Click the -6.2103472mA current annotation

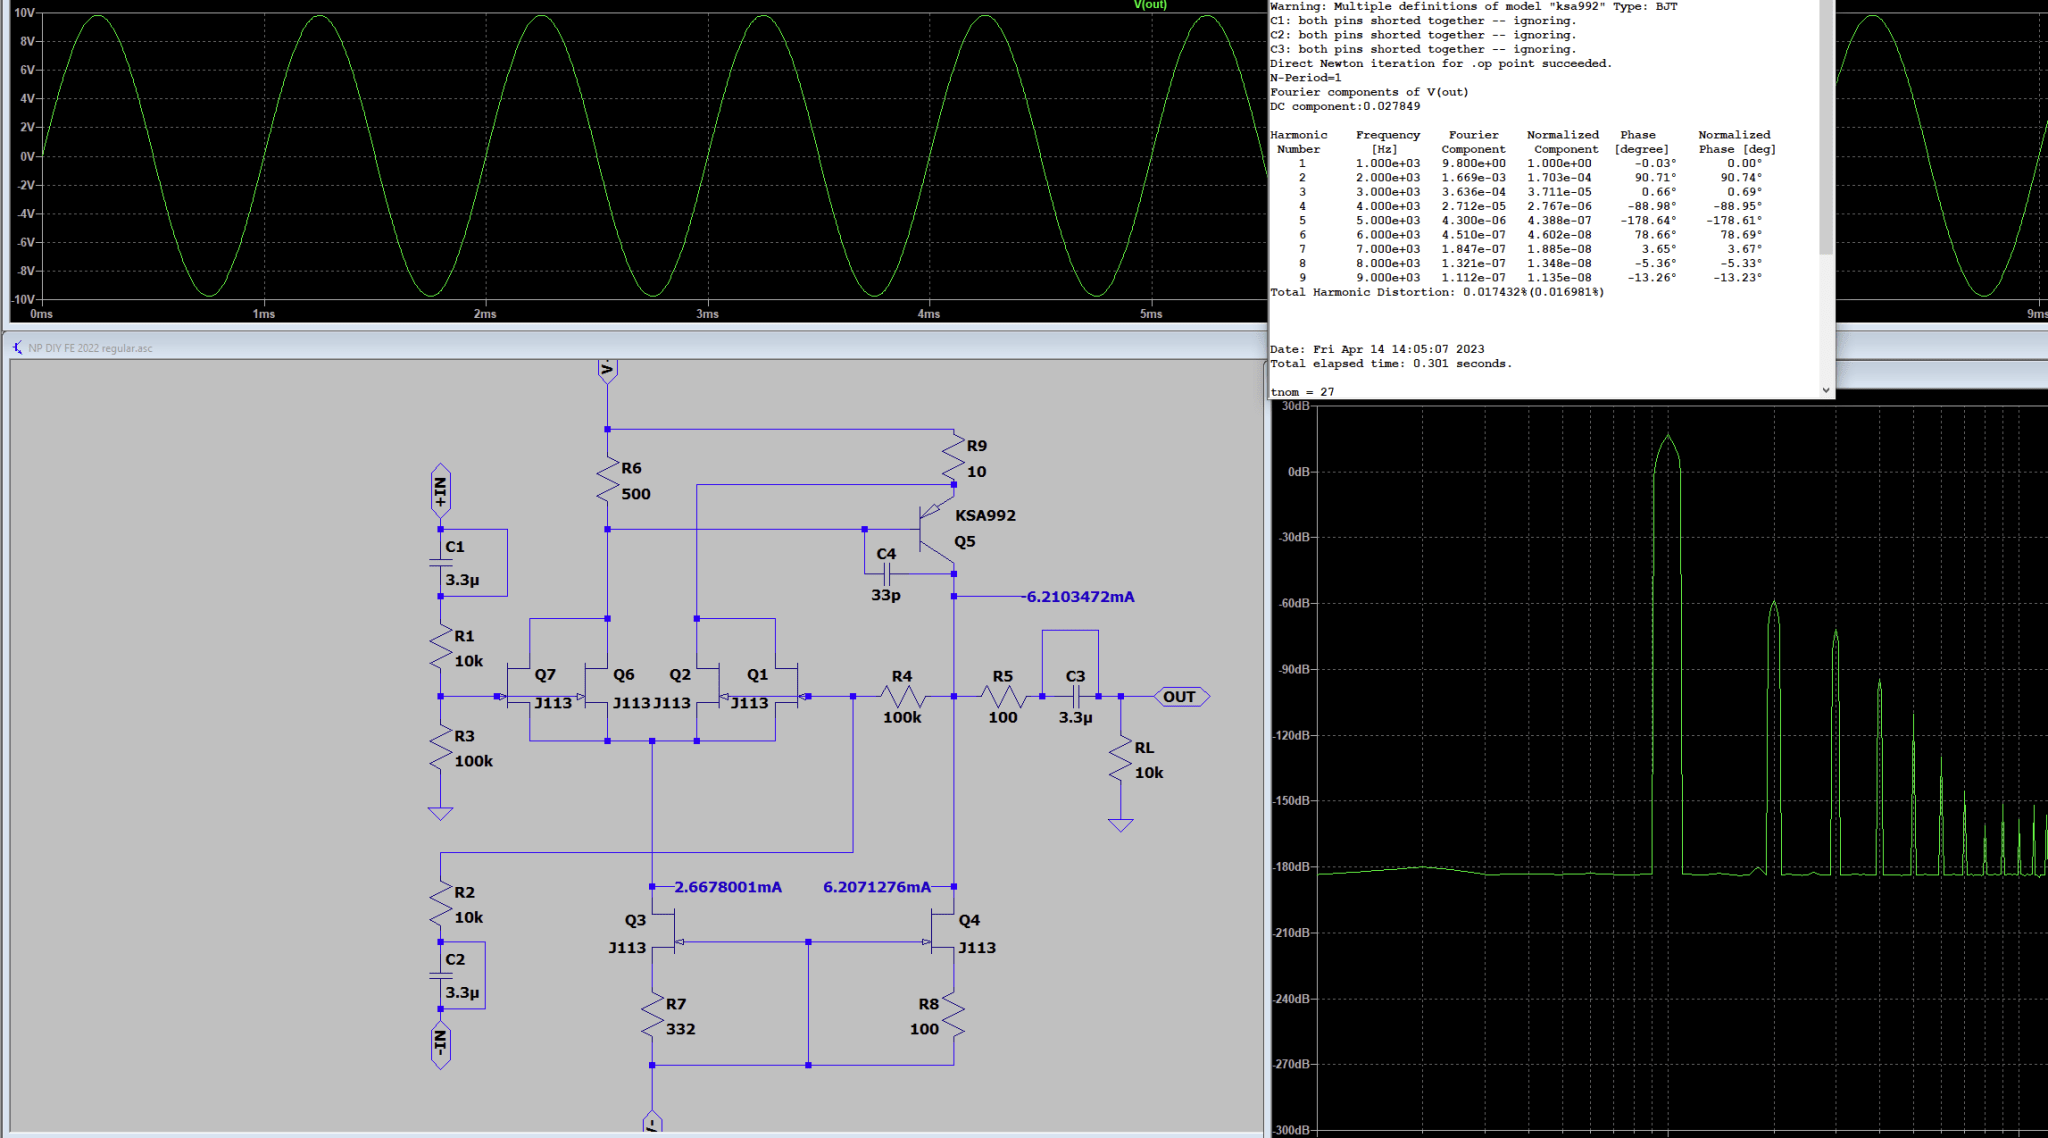tap(1078, 597)
